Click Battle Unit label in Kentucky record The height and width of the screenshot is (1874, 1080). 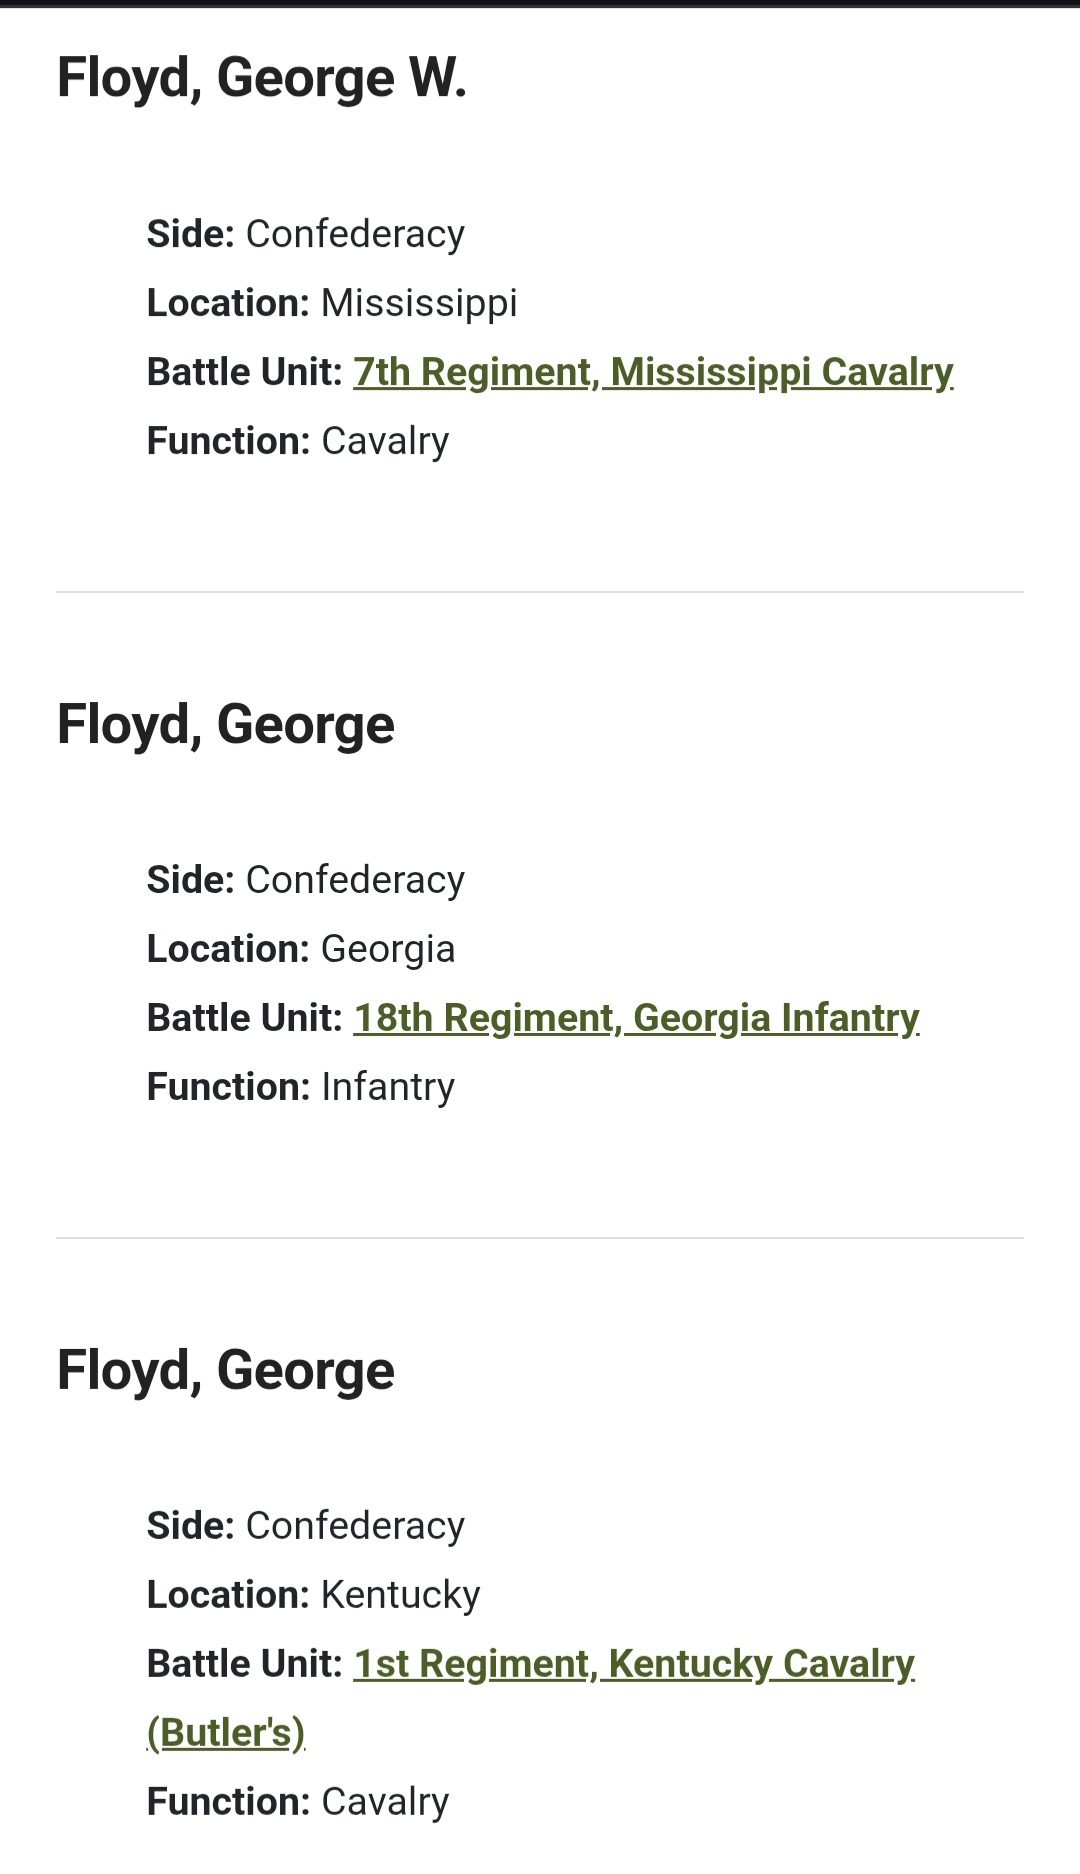[245, 1664]
